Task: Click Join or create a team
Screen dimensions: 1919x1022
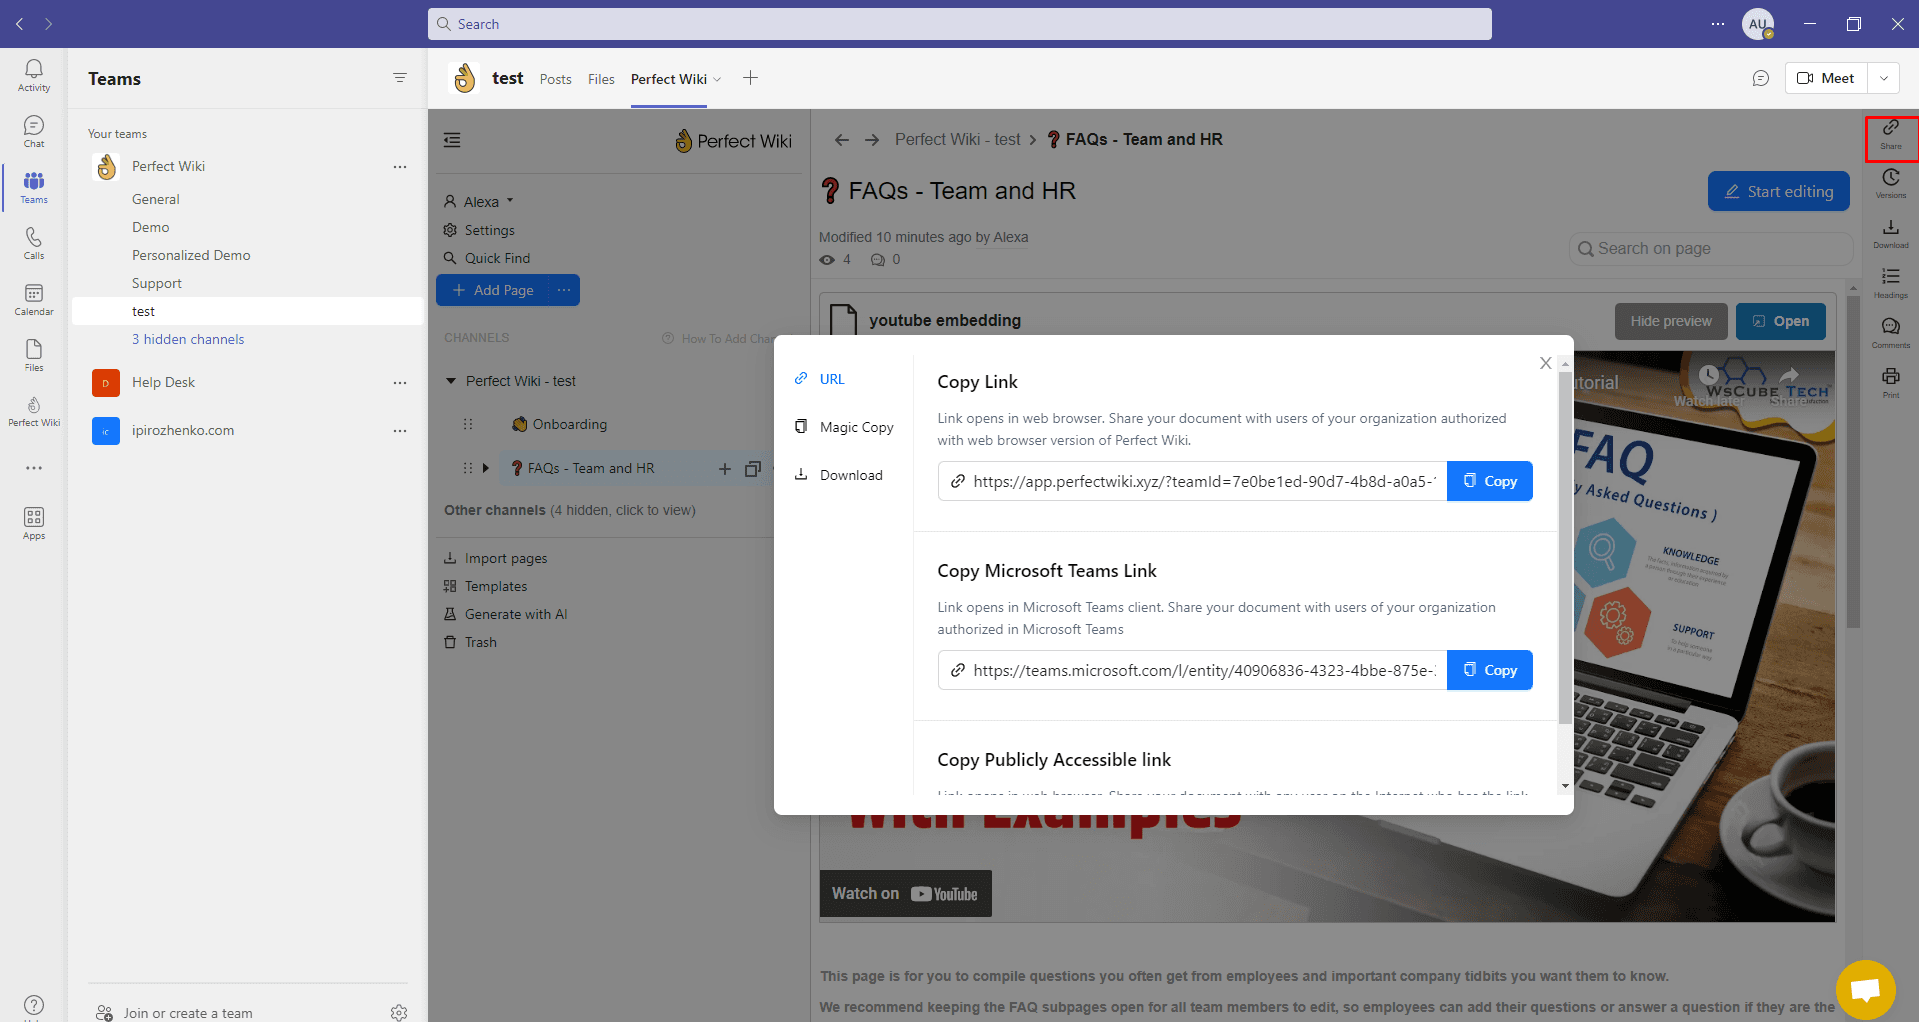Action: [175, 1012]
